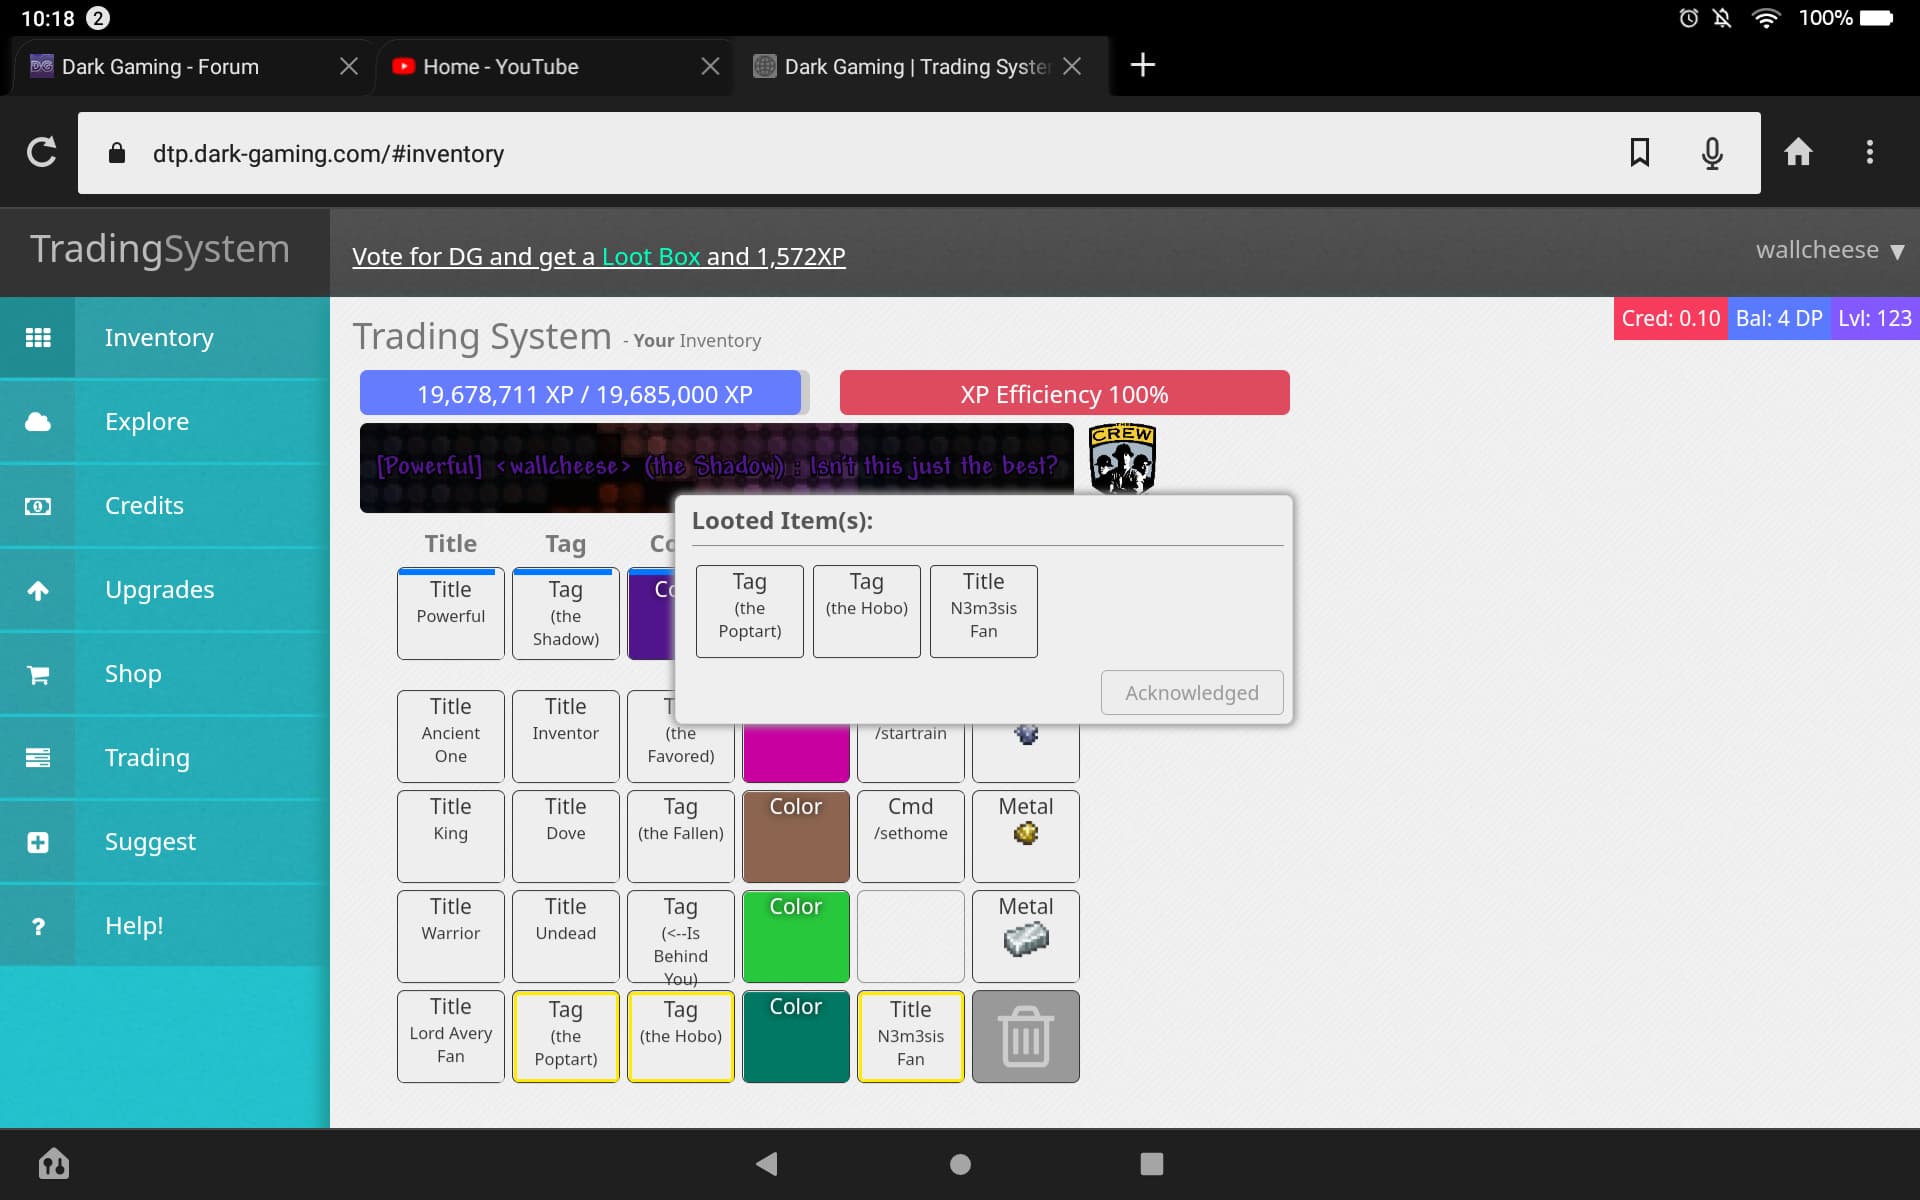Select the magenta color swatch item
Image resolution: width=1920 pixels, height=1200 pixels.
tap(796, 753)
